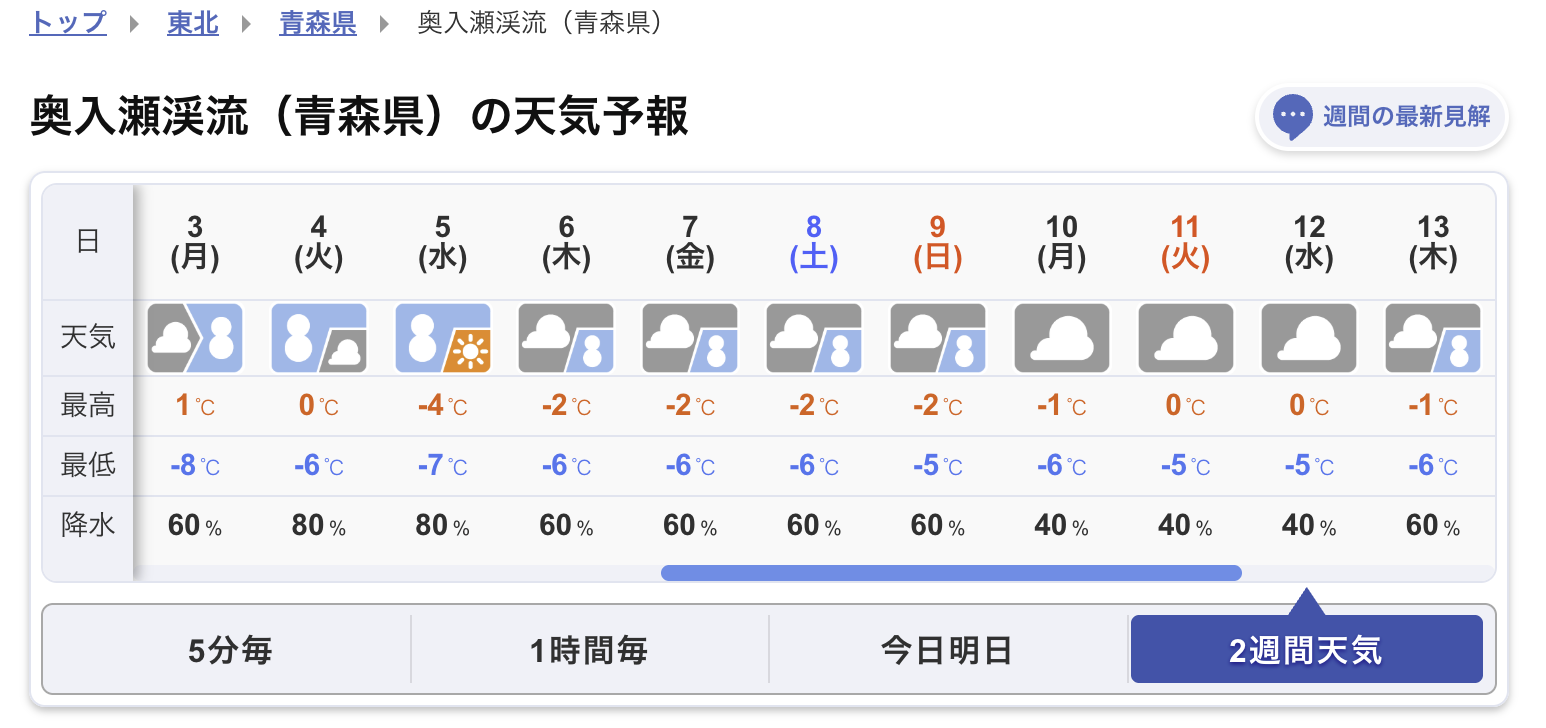Click the cloud-and-snow icon for the 6th (木)
The image size is (1546, 728).
click(566, 338)
